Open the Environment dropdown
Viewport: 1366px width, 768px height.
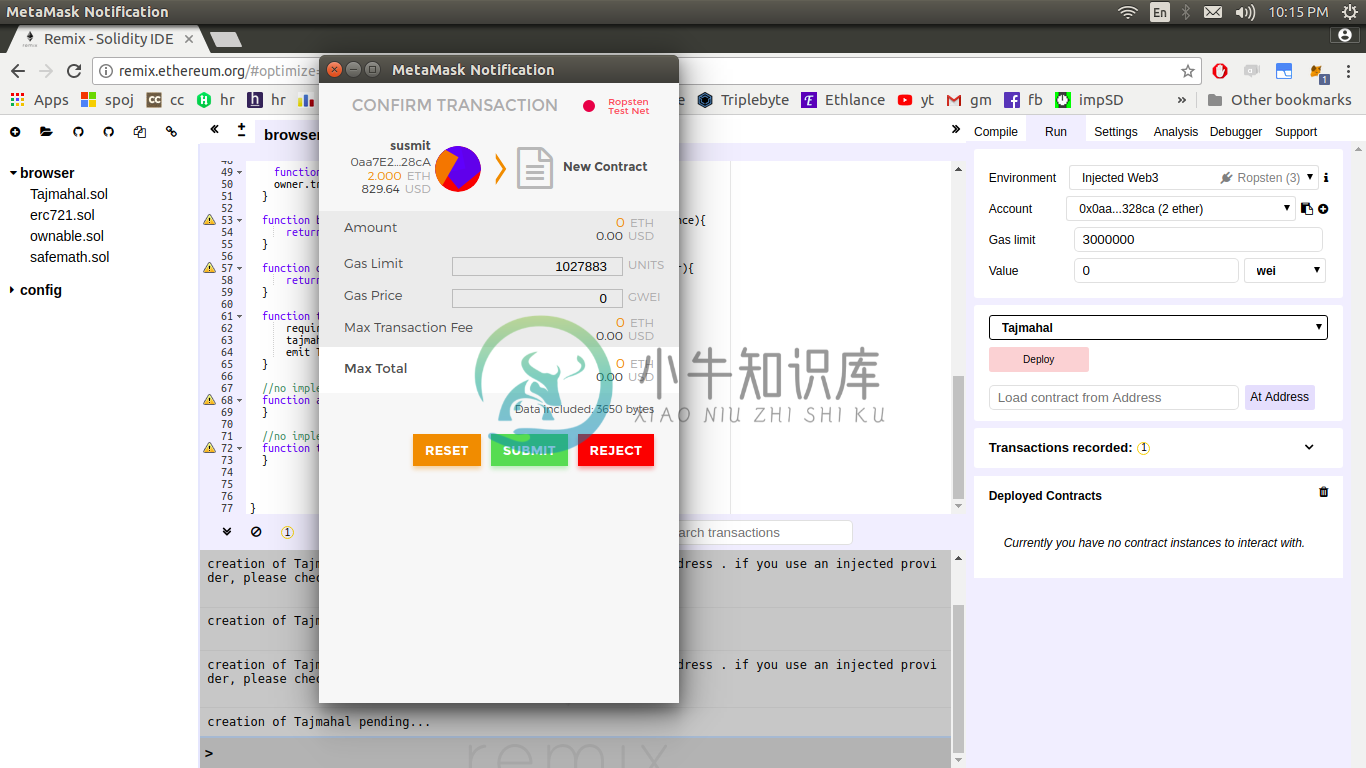click(1194, 178)
